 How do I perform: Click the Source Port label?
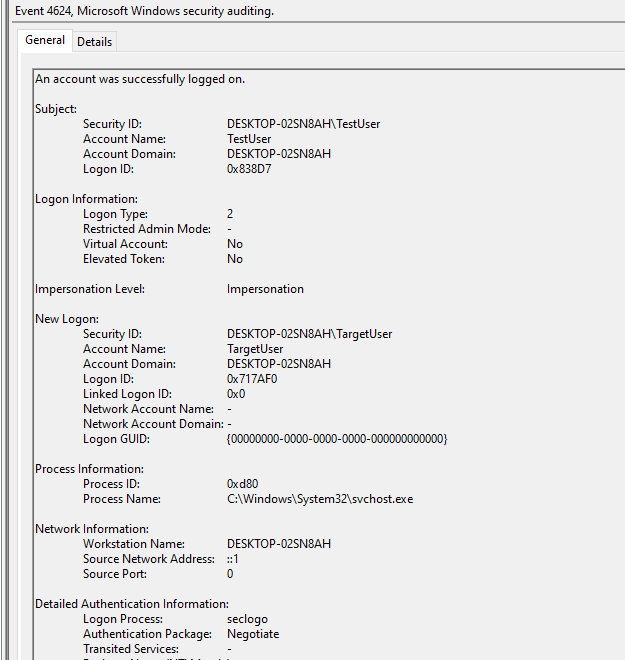114,574
